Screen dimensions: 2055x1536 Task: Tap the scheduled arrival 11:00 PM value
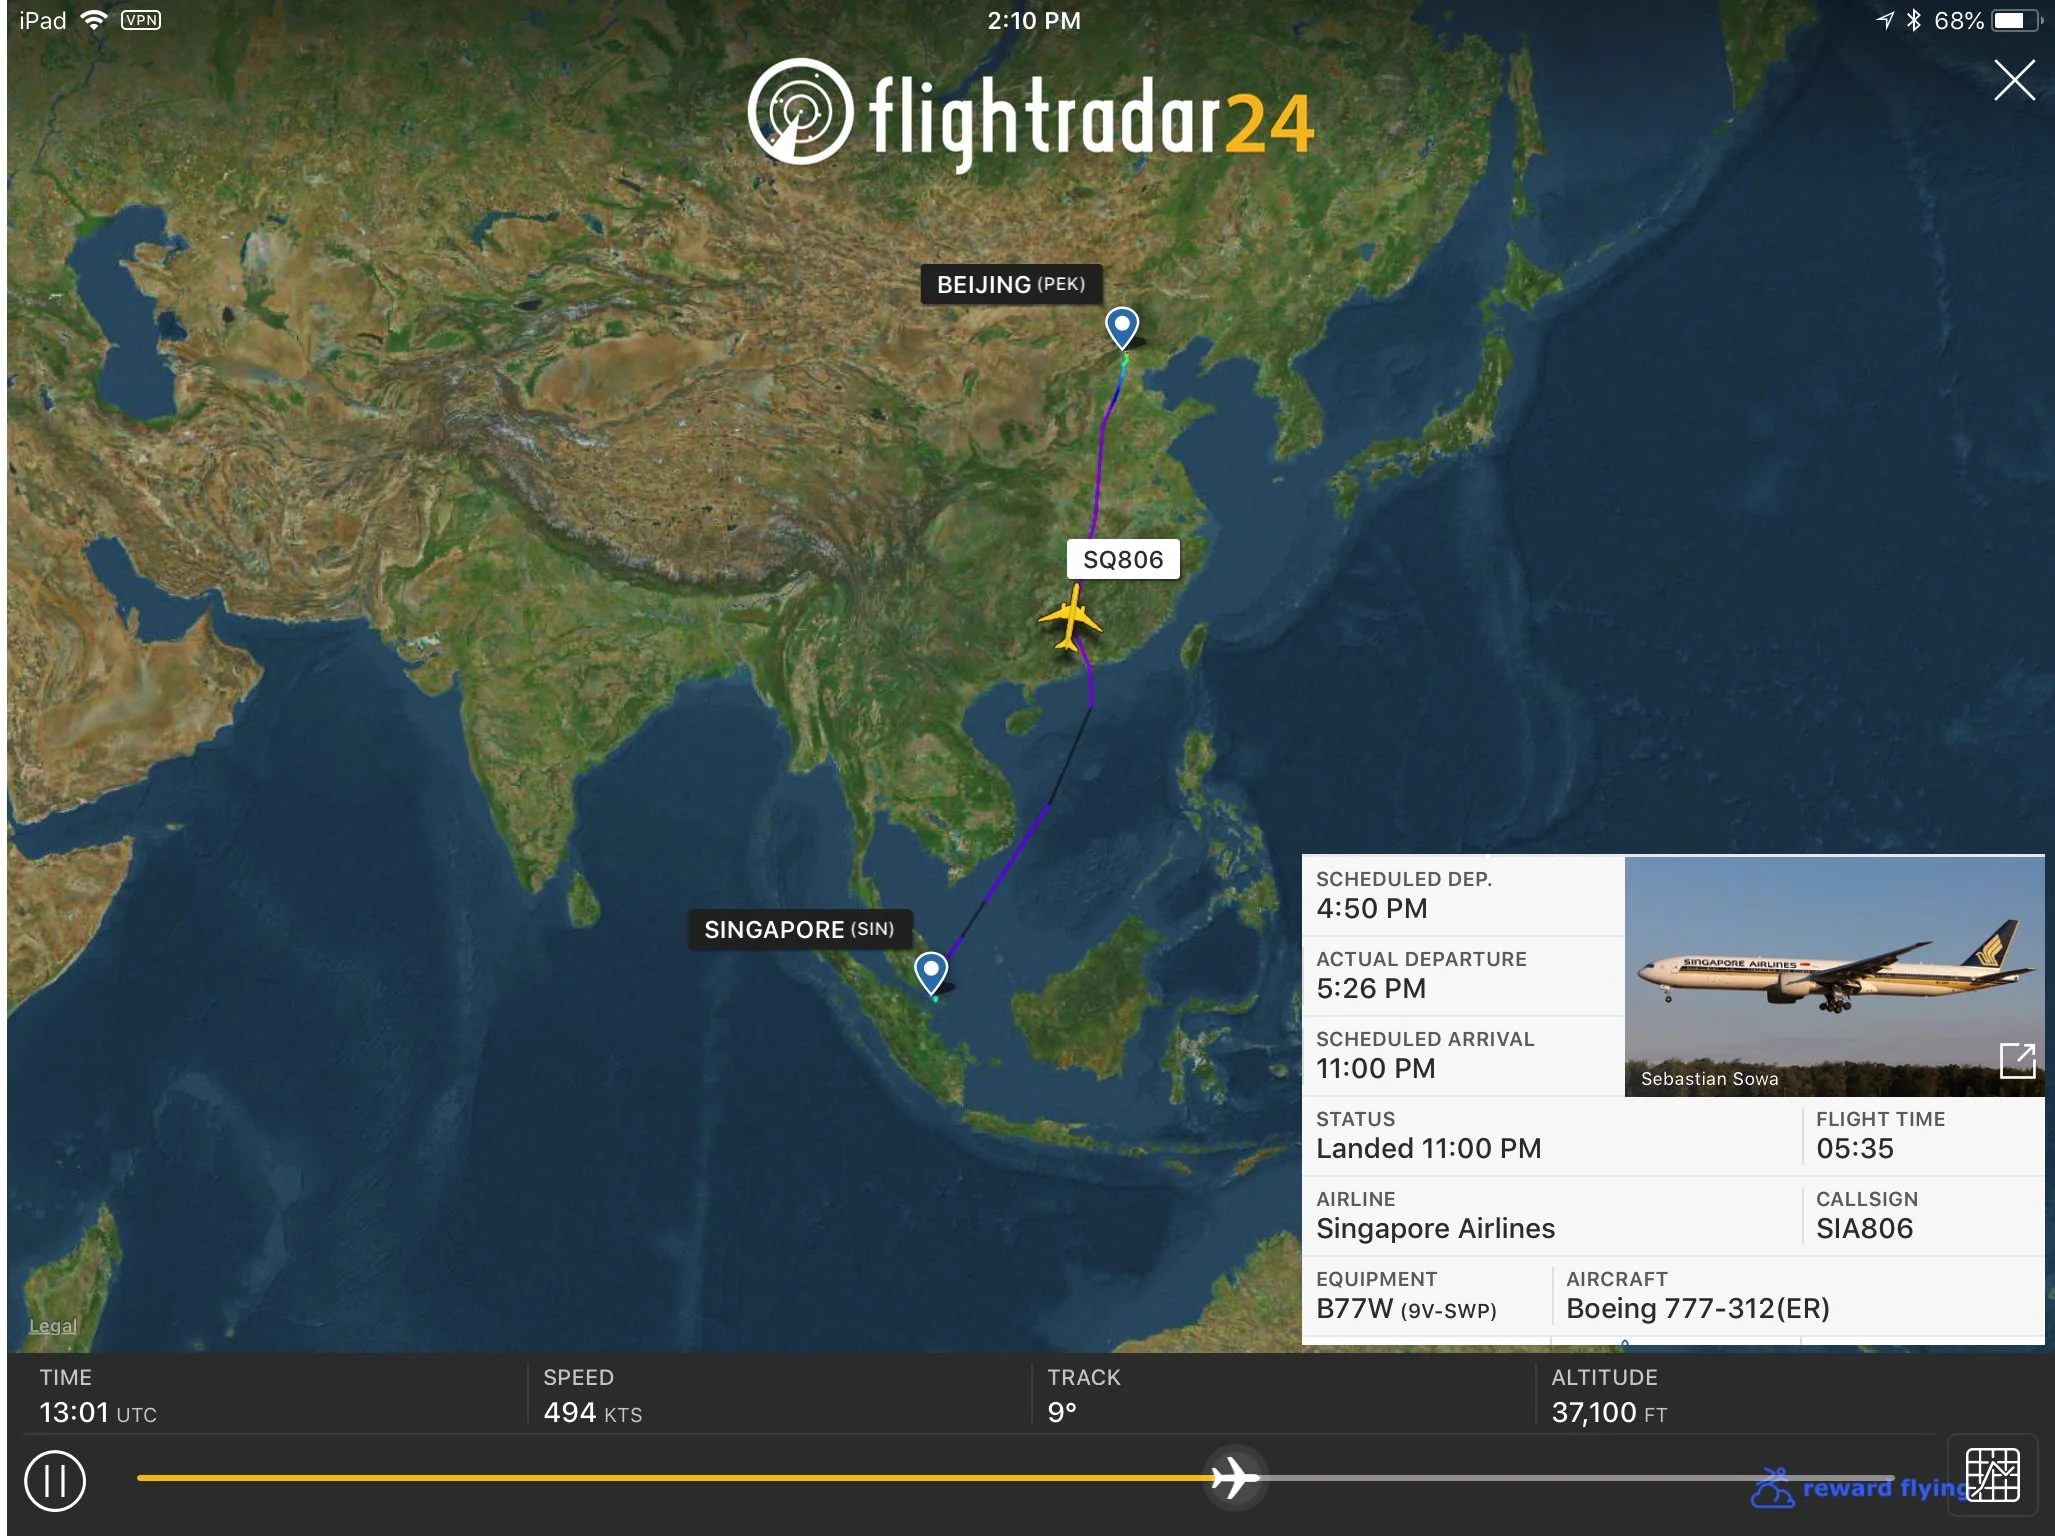tap(1375, 1068)
